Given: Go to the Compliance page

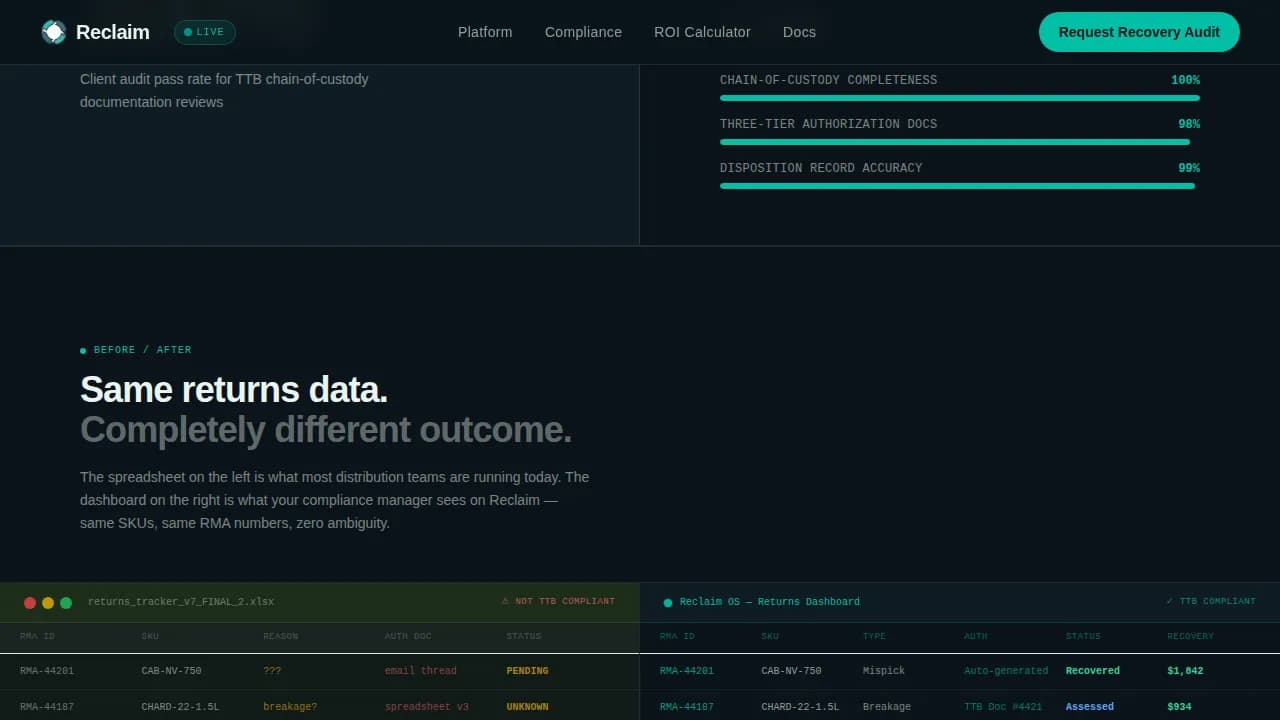Looking at the screenshot, I should click(583, 32).
